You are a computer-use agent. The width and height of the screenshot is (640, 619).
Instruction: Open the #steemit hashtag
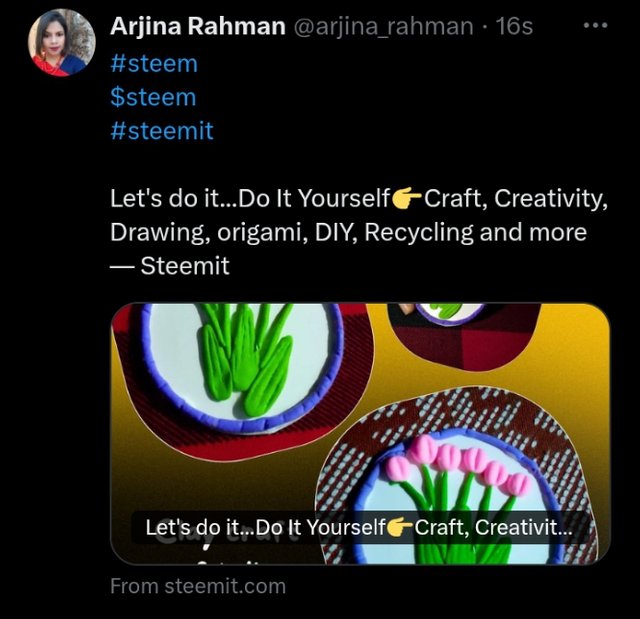162,131
